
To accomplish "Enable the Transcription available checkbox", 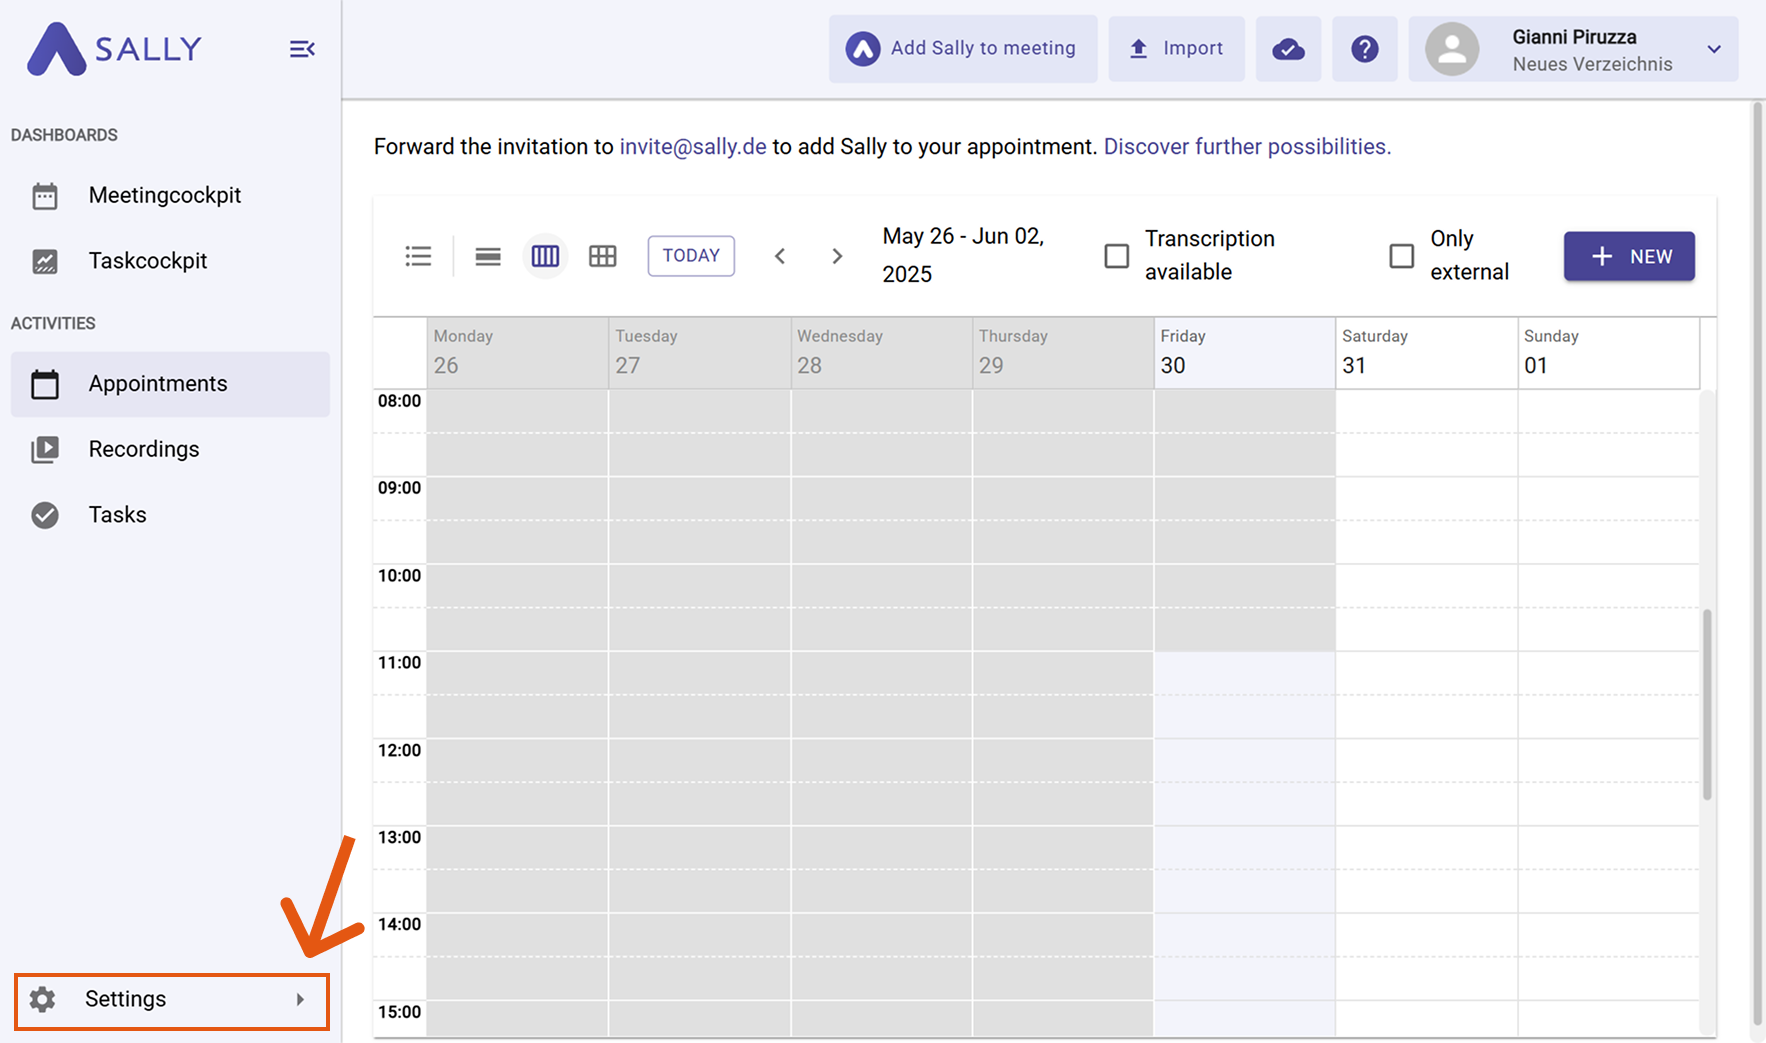I will coord(1116,256).
